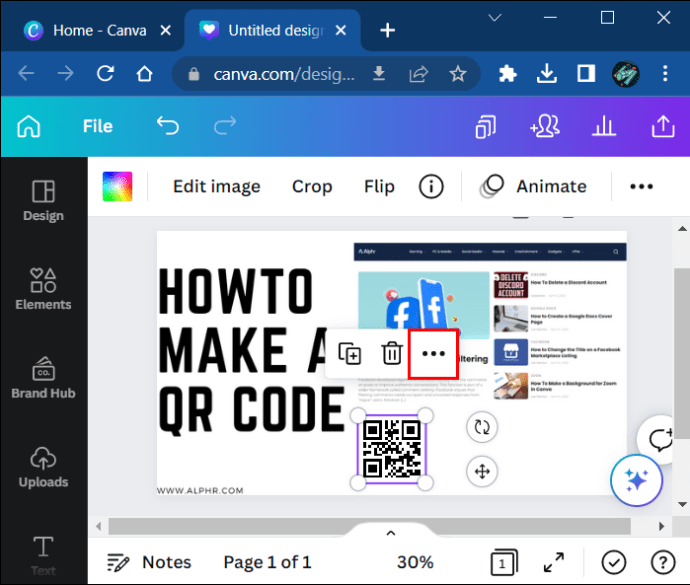Open browser downloads
690x585 pixels.
coord(547,74)
